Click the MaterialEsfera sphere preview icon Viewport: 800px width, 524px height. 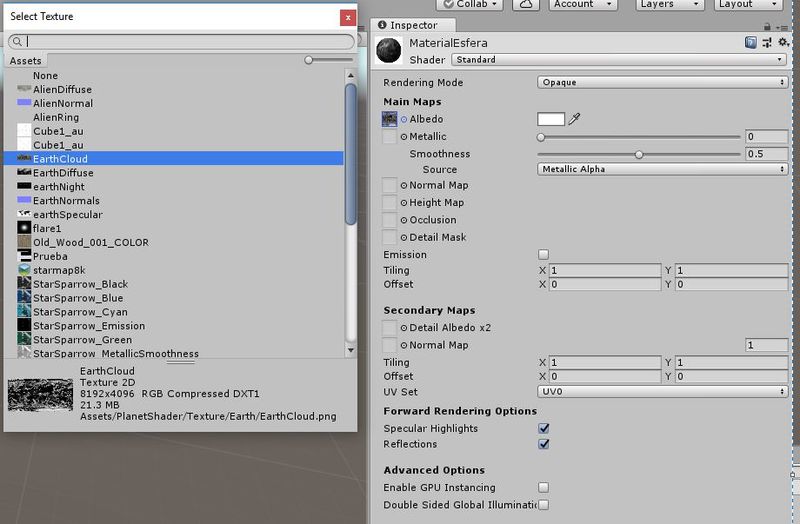(389, 51)
